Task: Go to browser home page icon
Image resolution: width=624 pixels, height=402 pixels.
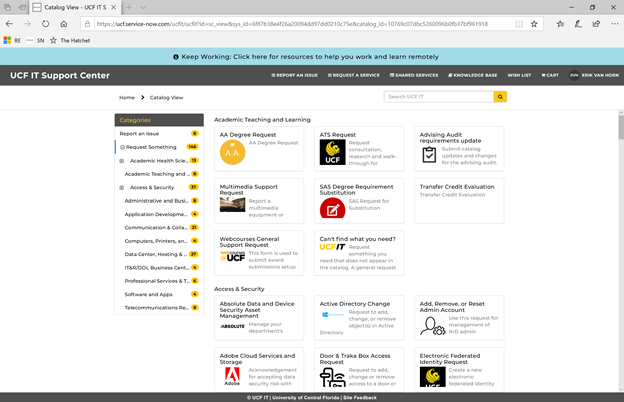Action: pos(64,24)
